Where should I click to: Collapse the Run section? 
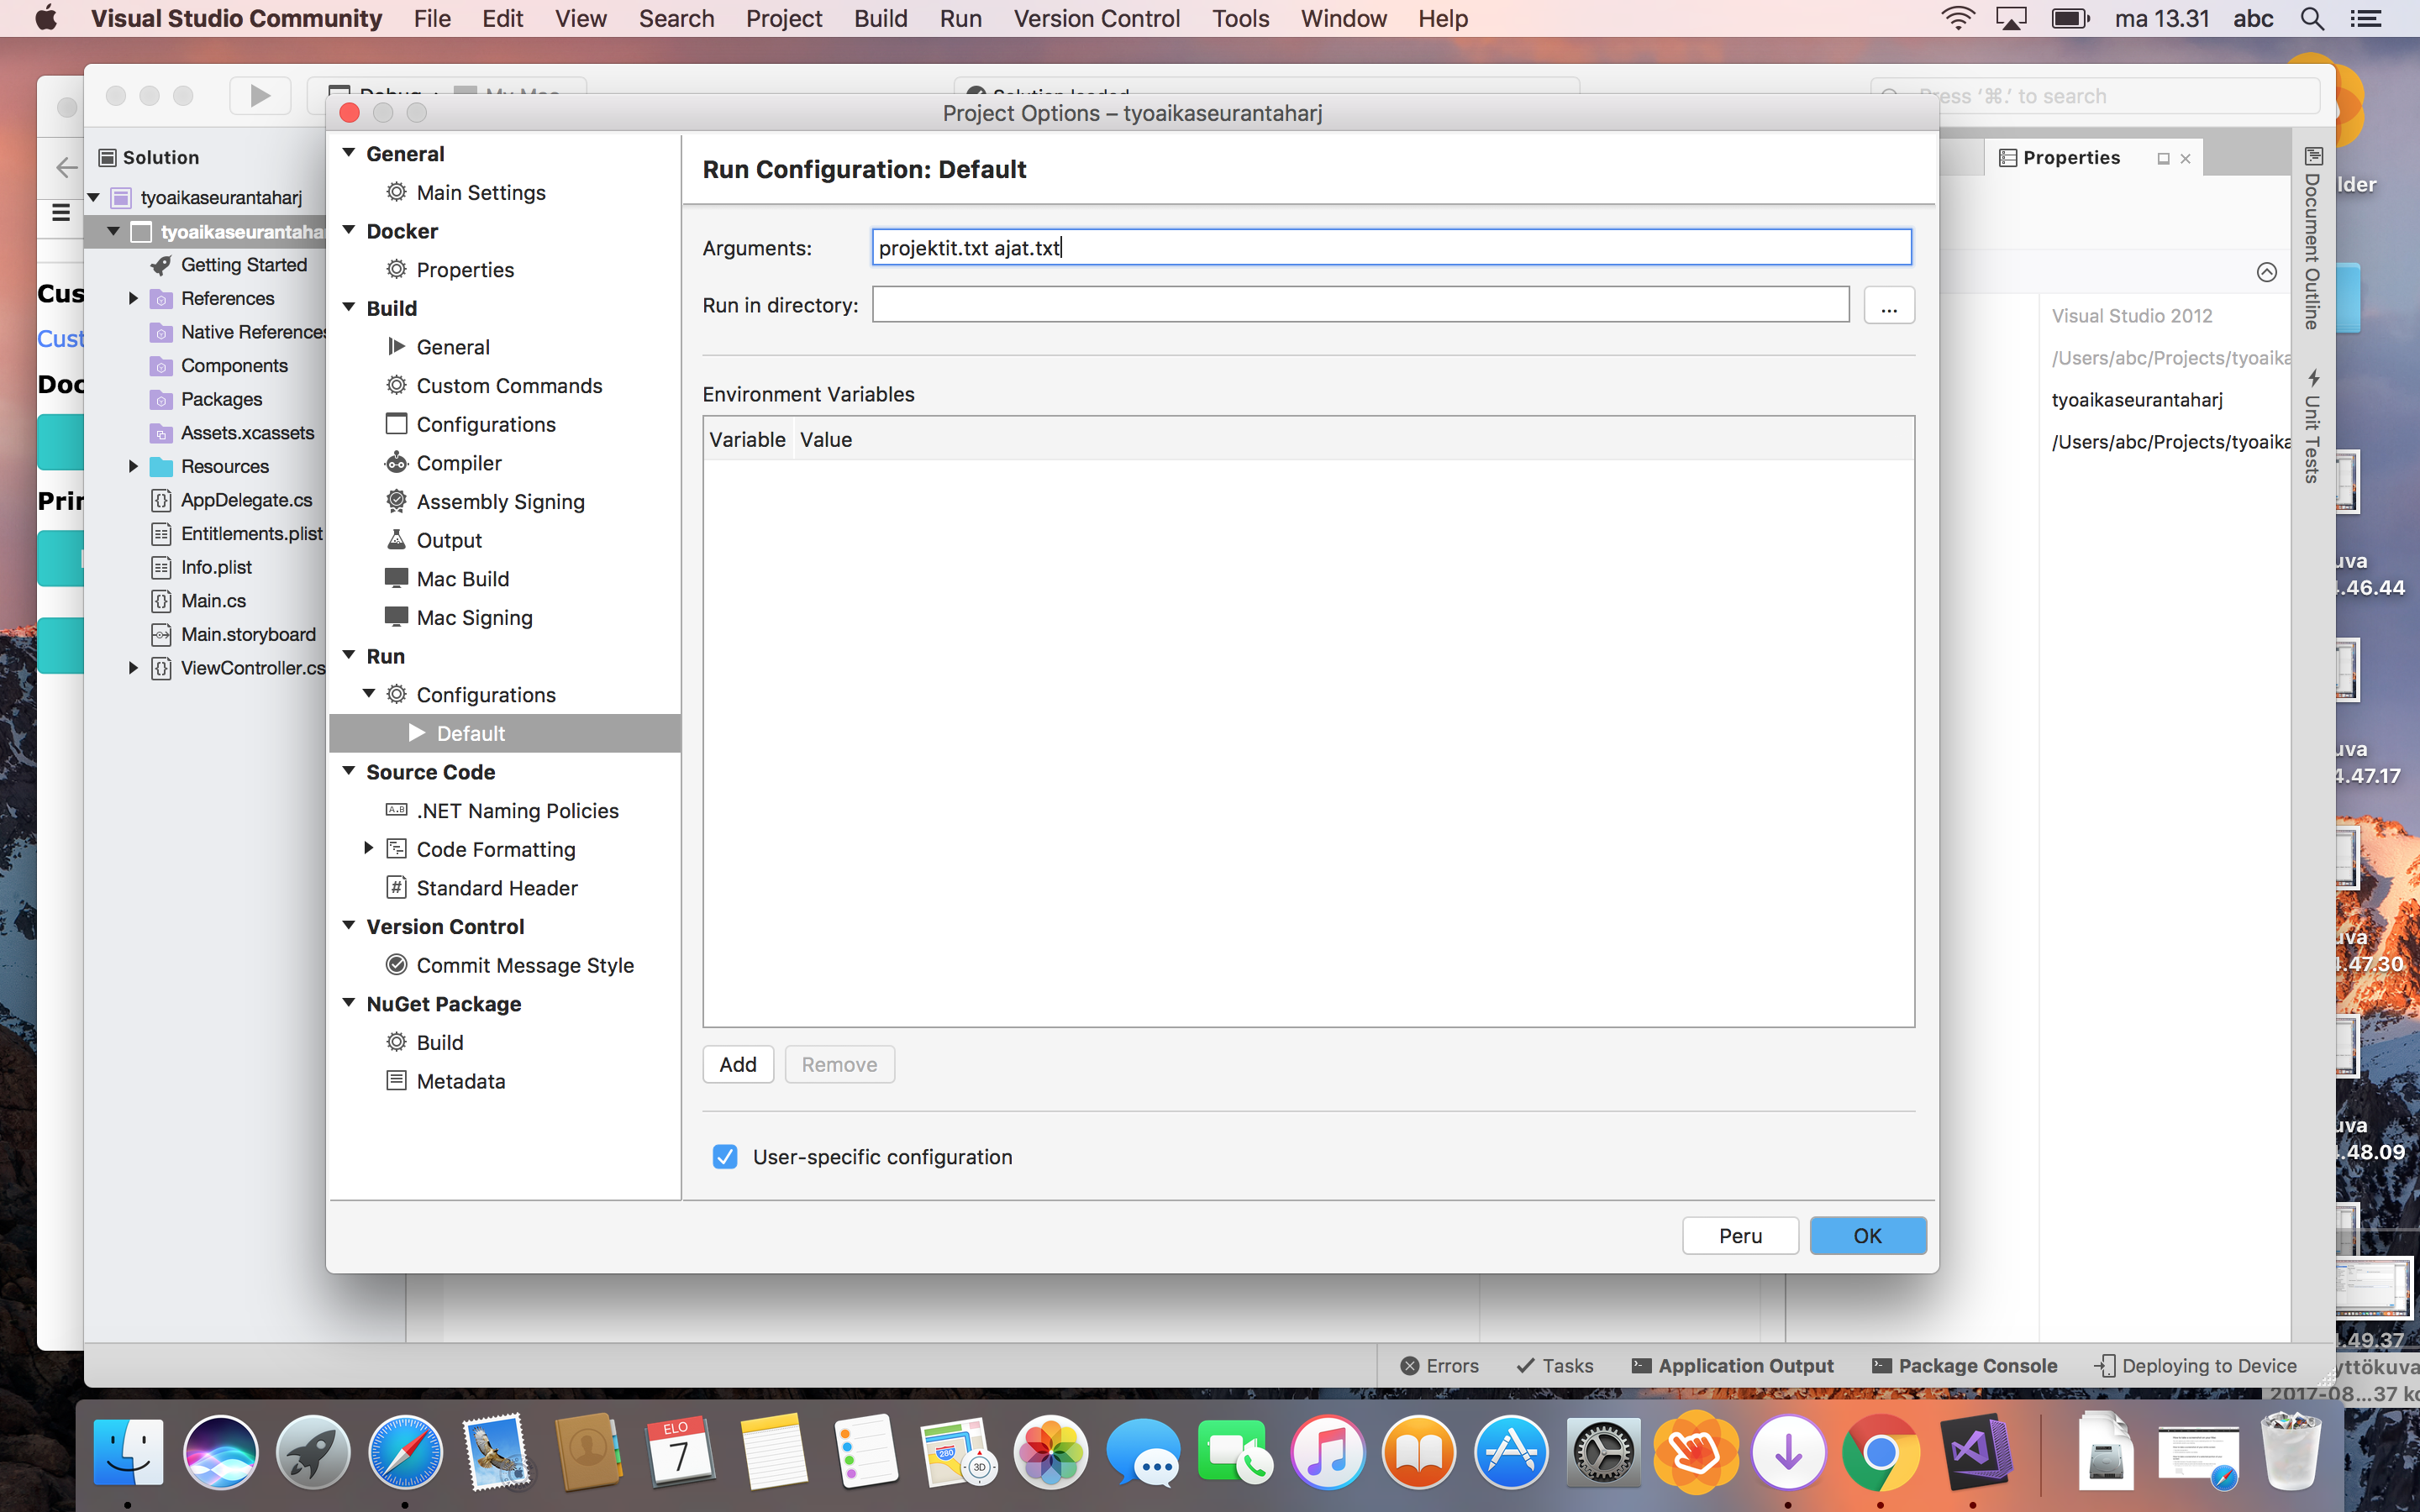click(349, 655)
